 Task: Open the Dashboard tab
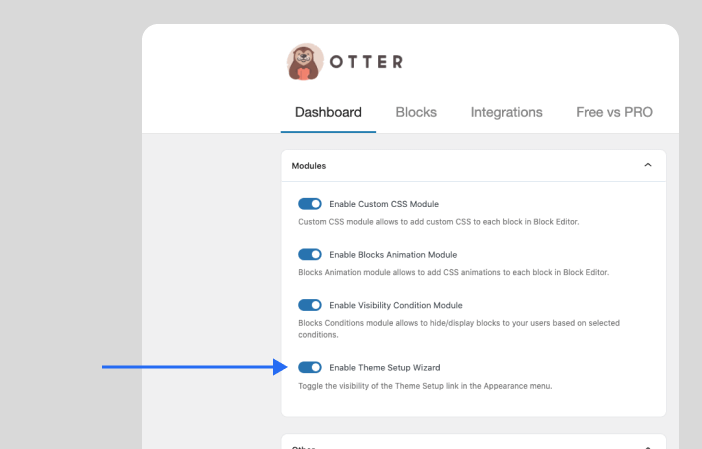328,112
